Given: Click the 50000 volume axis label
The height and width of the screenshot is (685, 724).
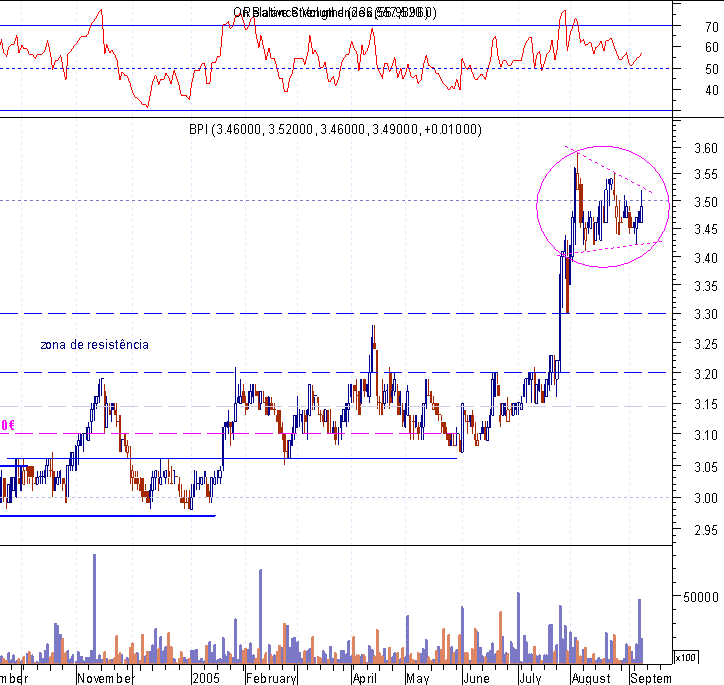Looking at the screenshot, I should [701, 597].
